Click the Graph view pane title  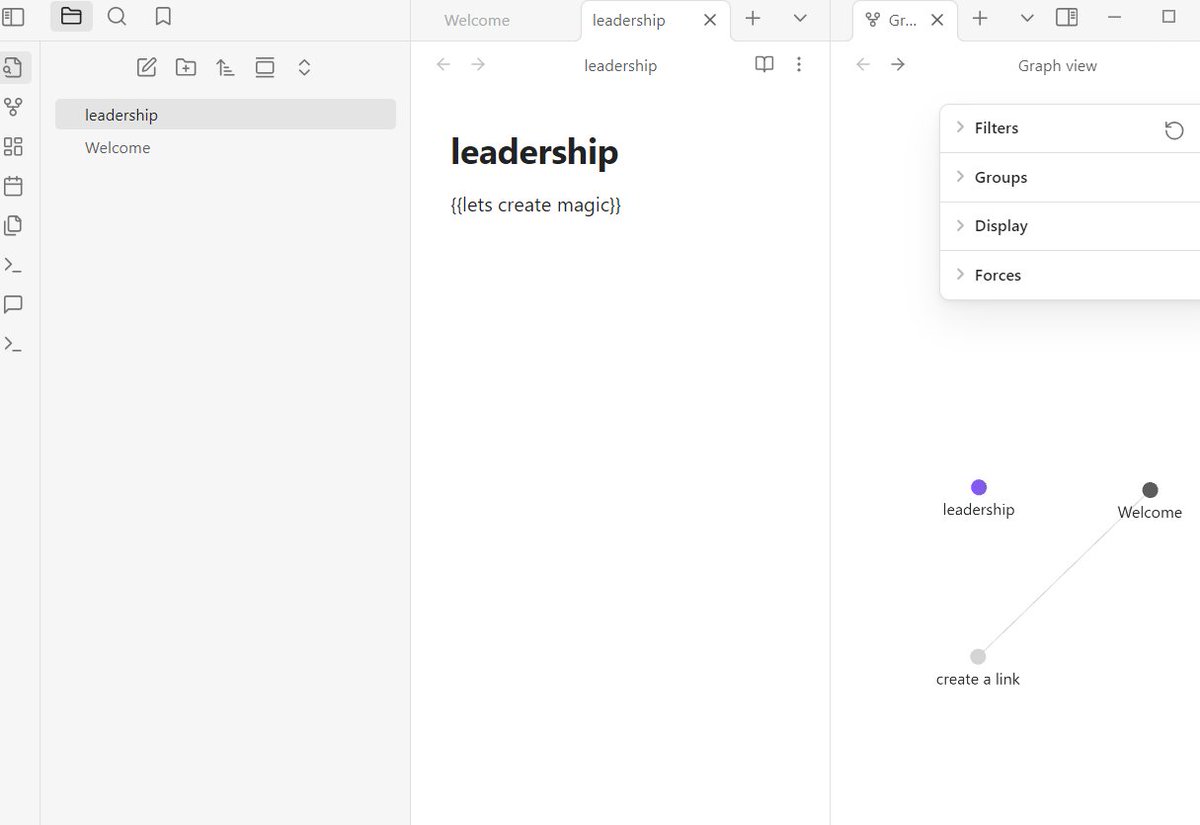click(x=1057, y=66)
